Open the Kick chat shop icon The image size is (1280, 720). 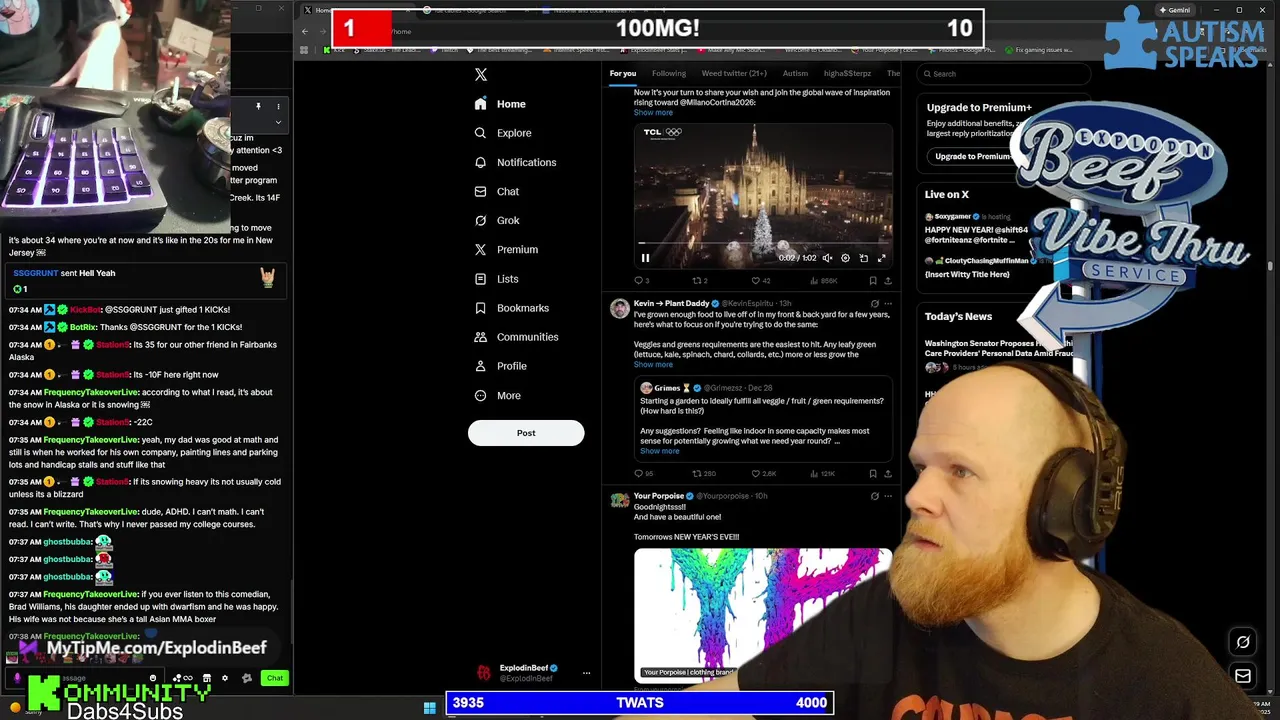206,678
